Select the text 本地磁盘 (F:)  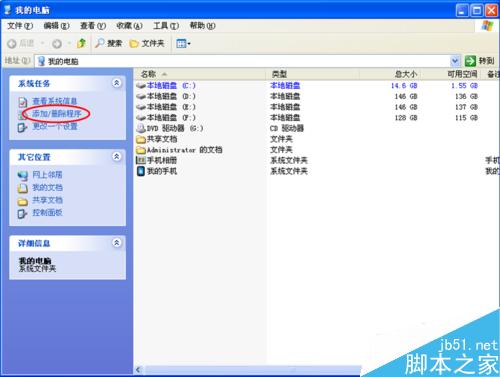[171, 118]
